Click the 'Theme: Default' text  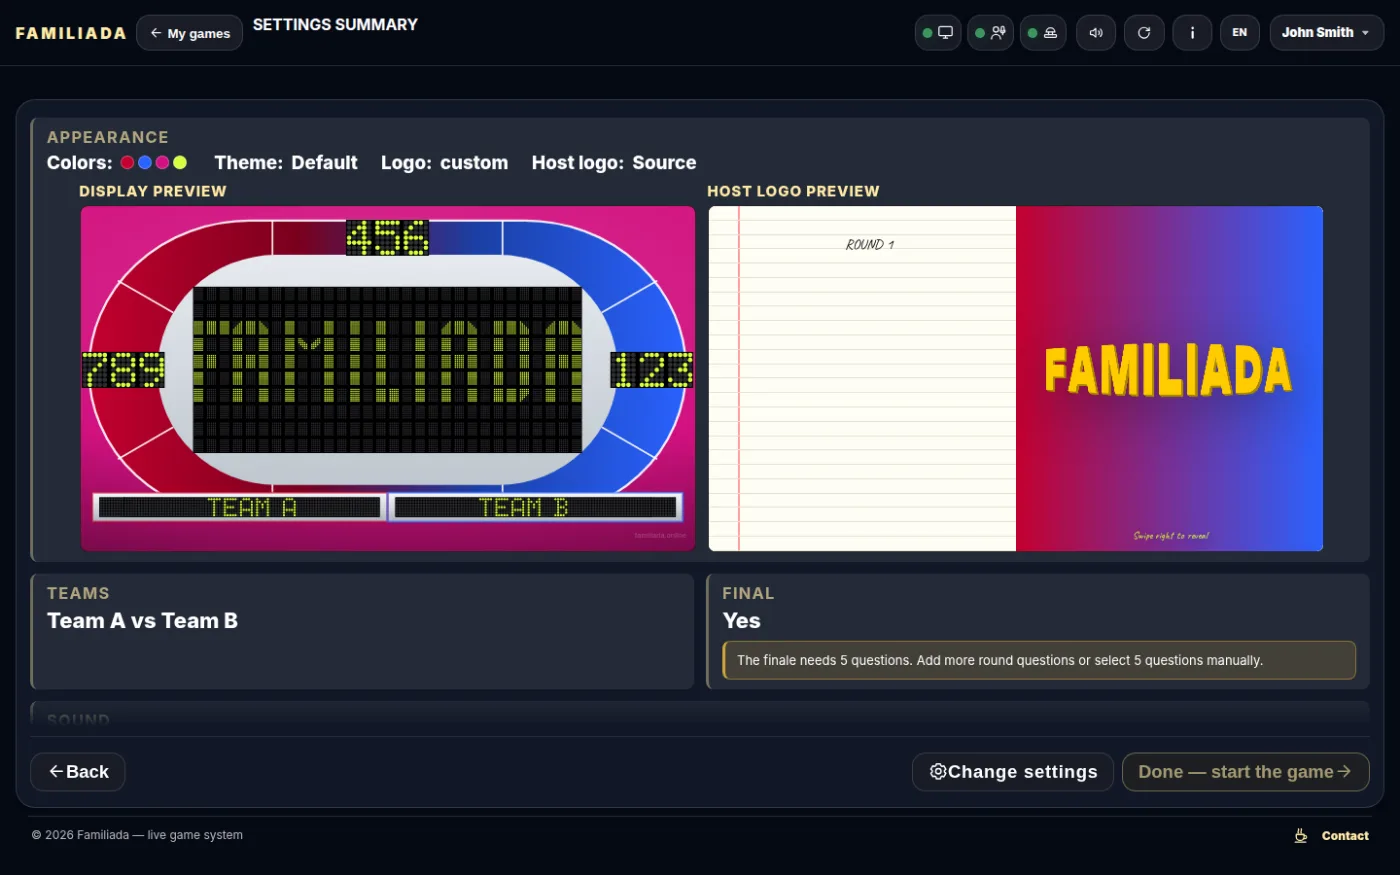click(x=286, y=163)
